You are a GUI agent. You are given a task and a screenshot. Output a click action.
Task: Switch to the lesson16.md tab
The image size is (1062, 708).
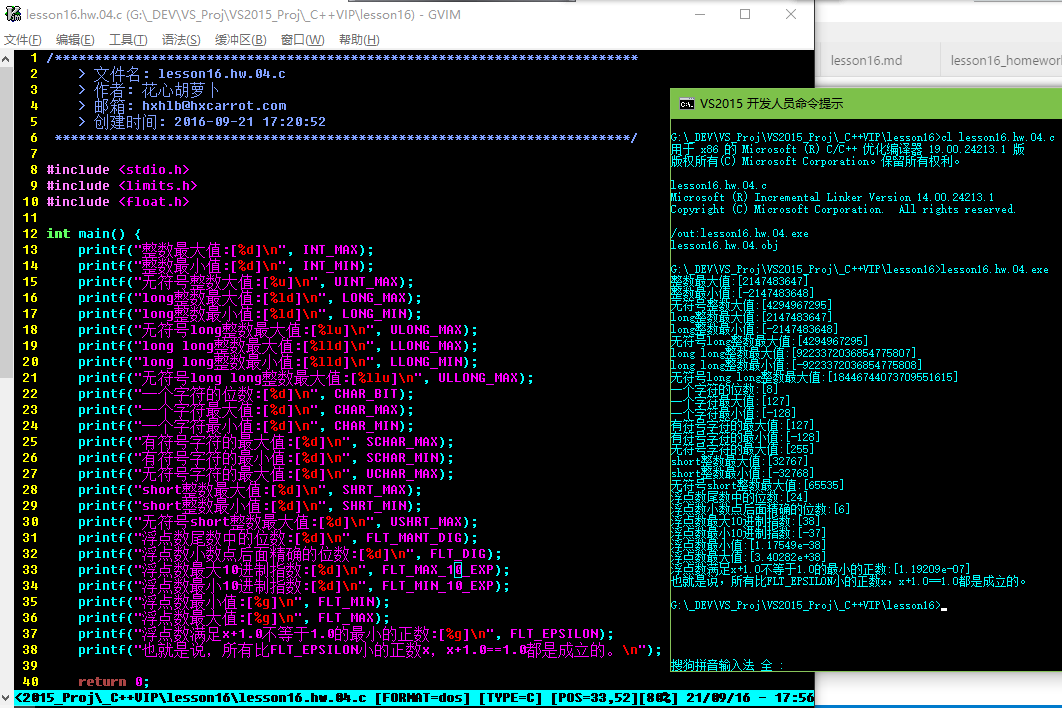click(x=866, y=61)
